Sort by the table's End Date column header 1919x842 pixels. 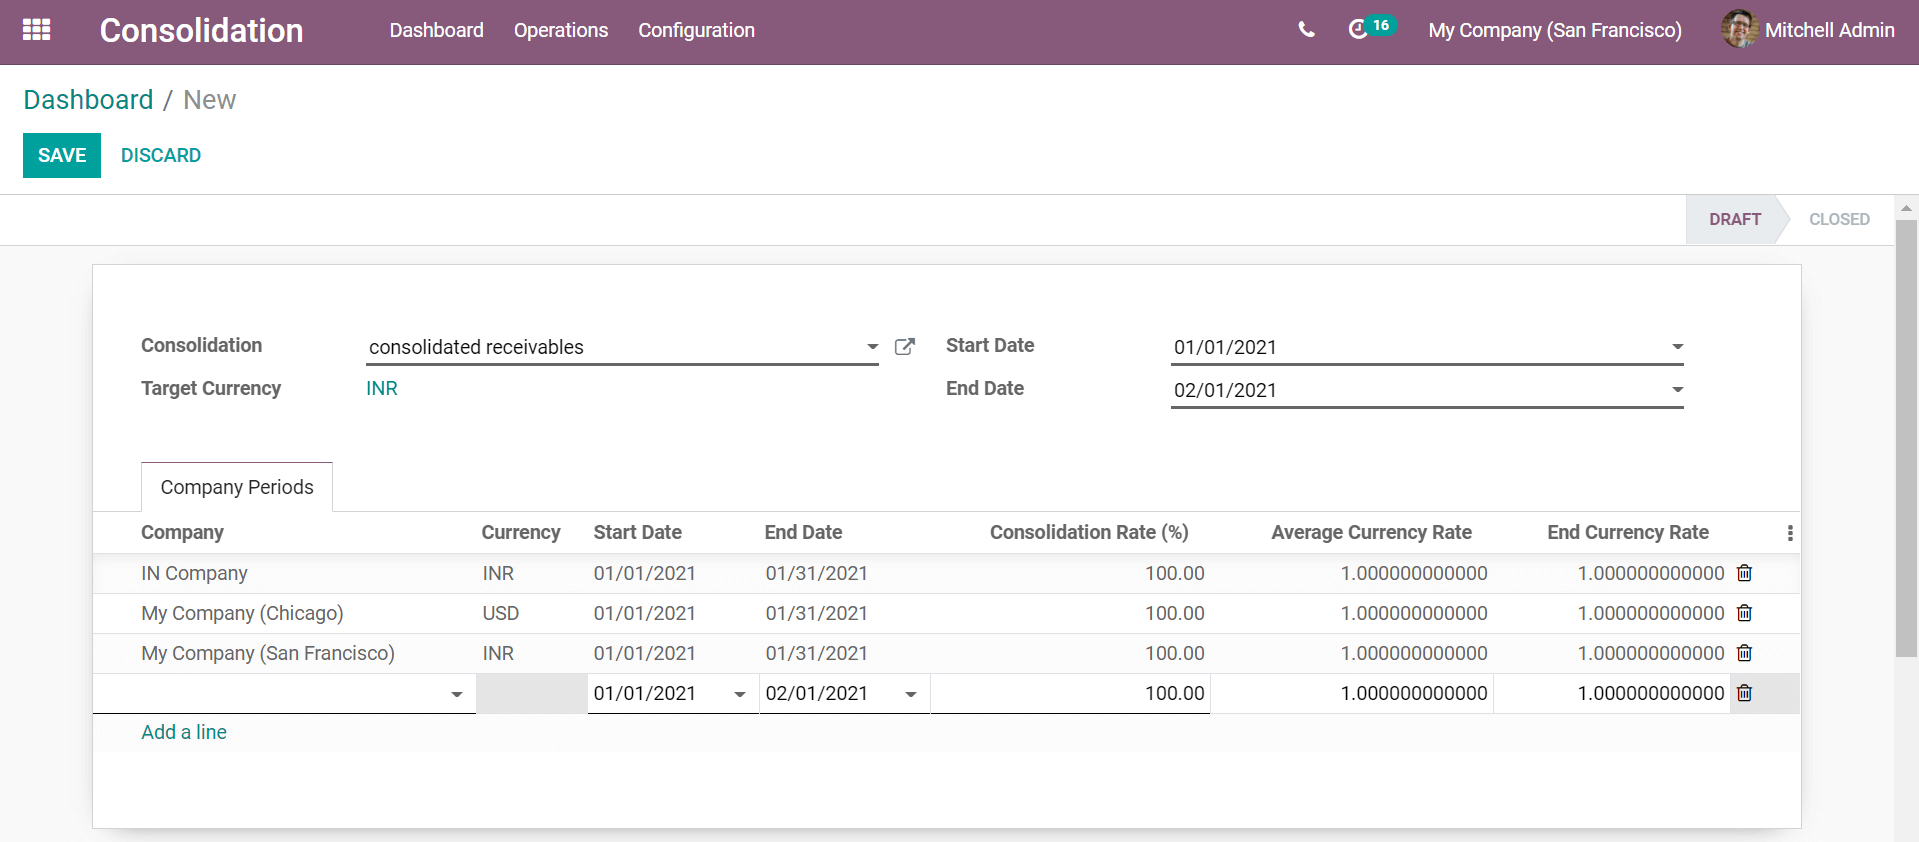pos(803,532)
